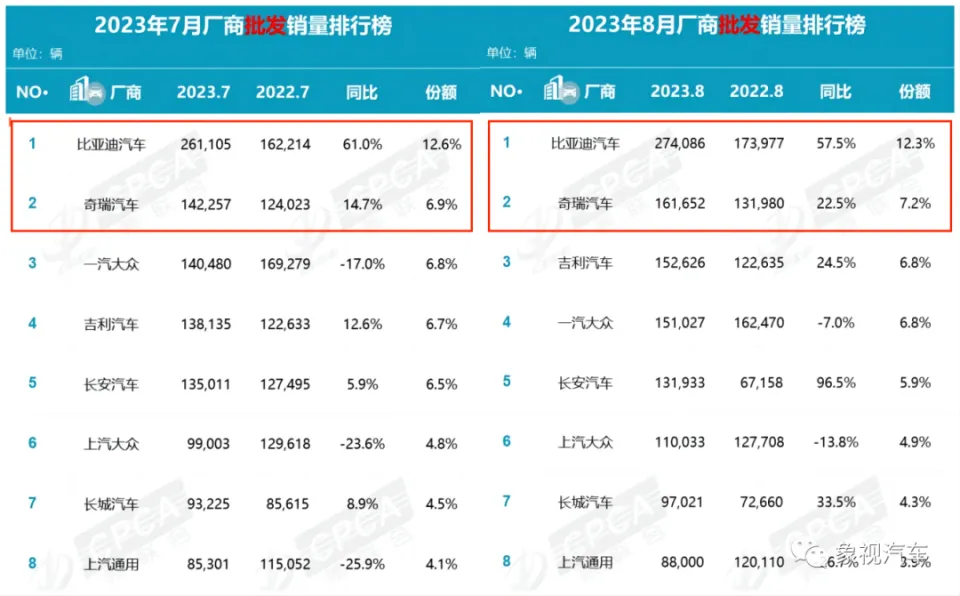Viewport: 960px width, 596px height.
Task: Click the '份额' header in the August table
Action: (x=915, y=91)
